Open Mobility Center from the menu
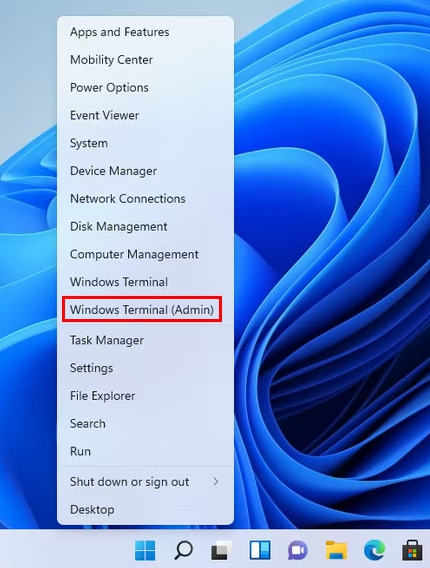The height and width of the screenshot is (568, 430). [145, 60]
